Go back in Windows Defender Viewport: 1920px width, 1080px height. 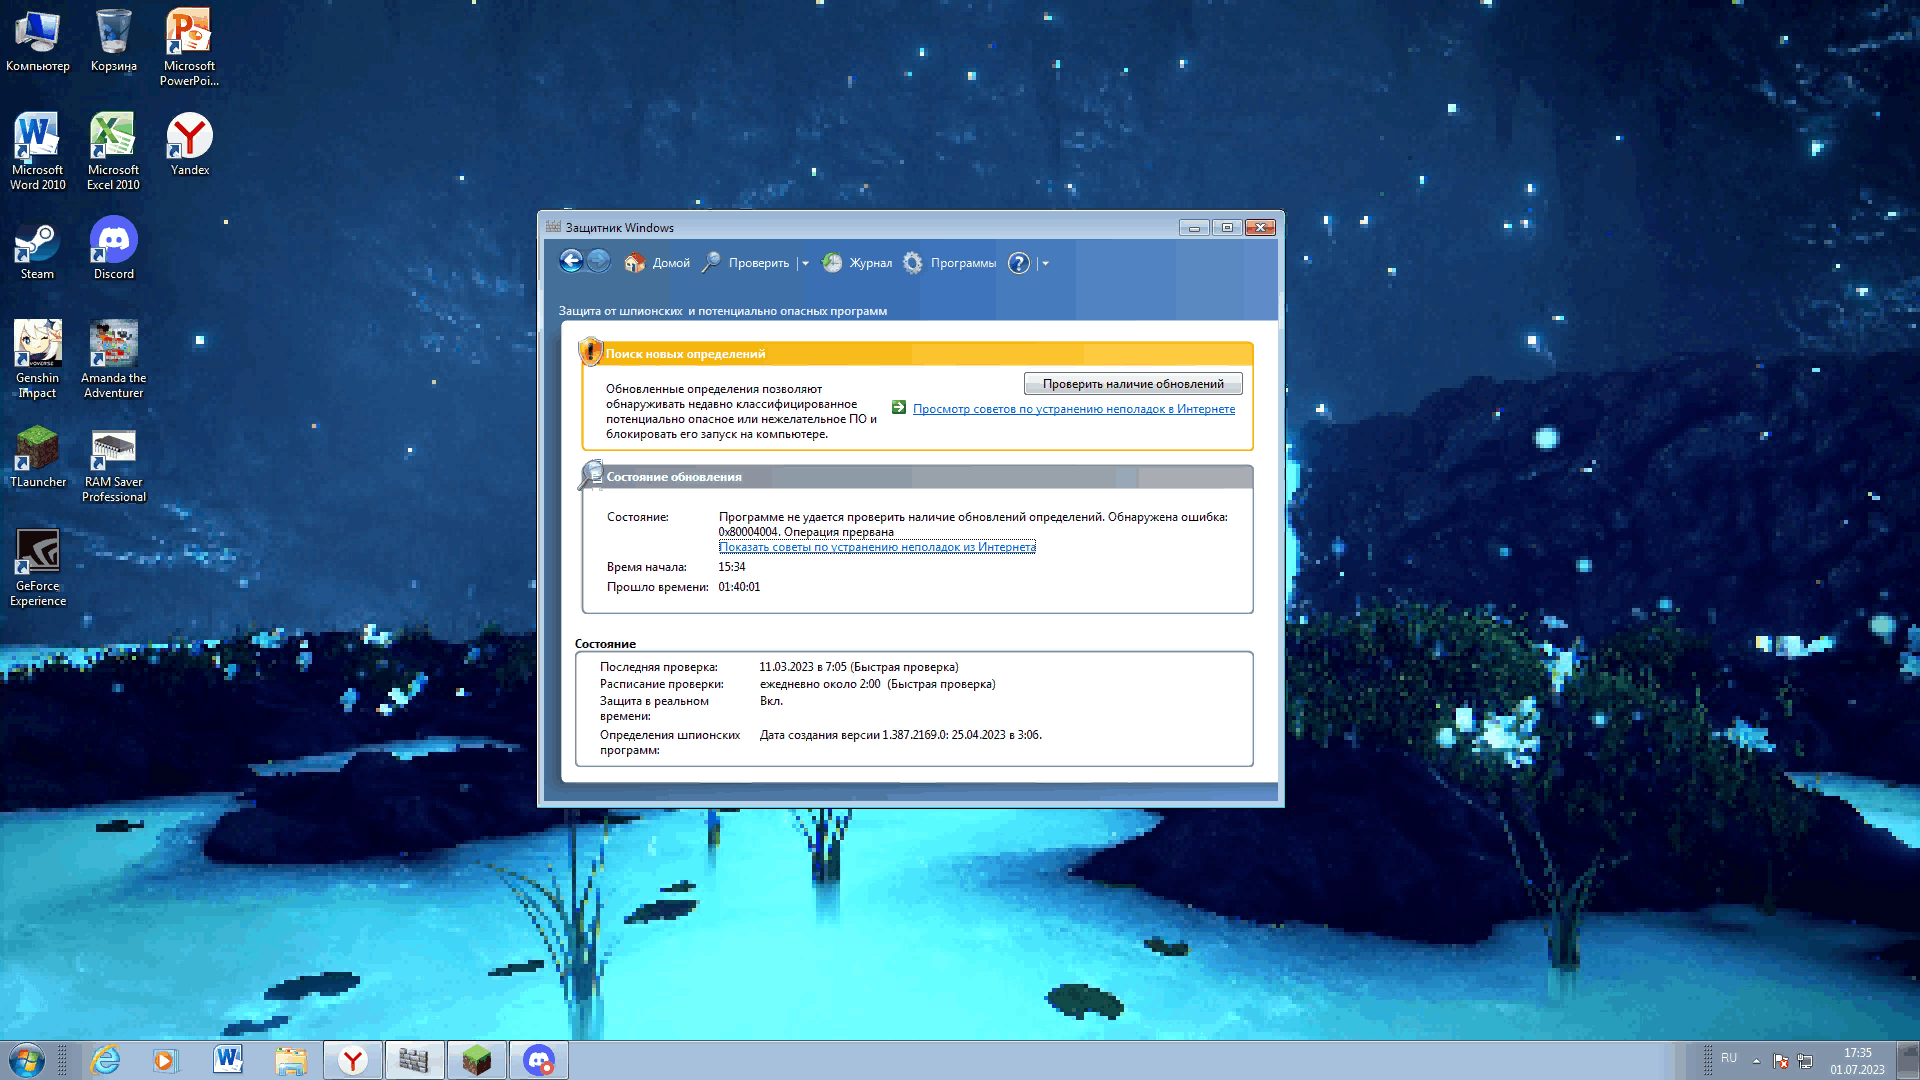point(571,262)
